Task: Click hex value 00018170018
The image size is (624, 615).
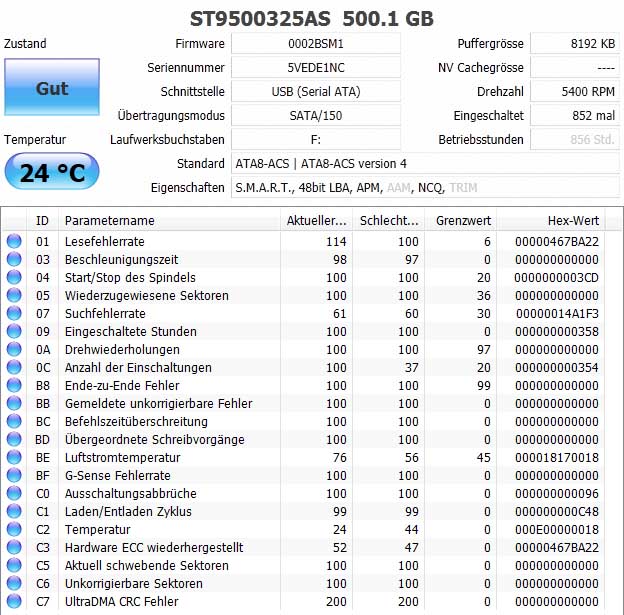Action: click(557, 457)
